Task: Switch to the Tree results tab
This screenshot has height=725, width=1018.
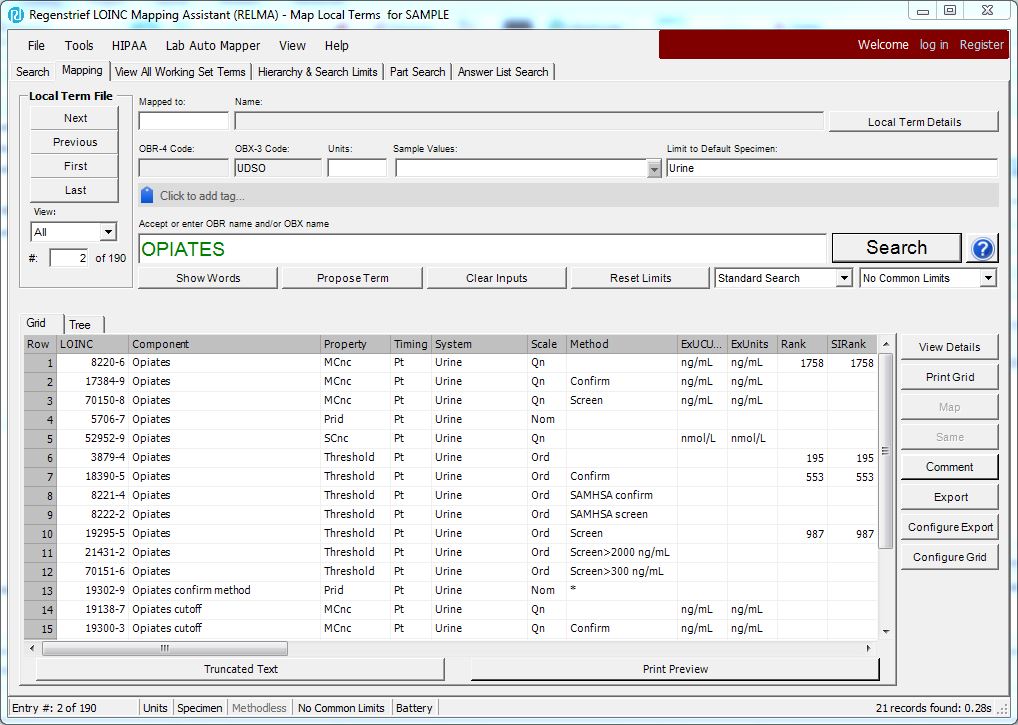Action: point(80,325)
